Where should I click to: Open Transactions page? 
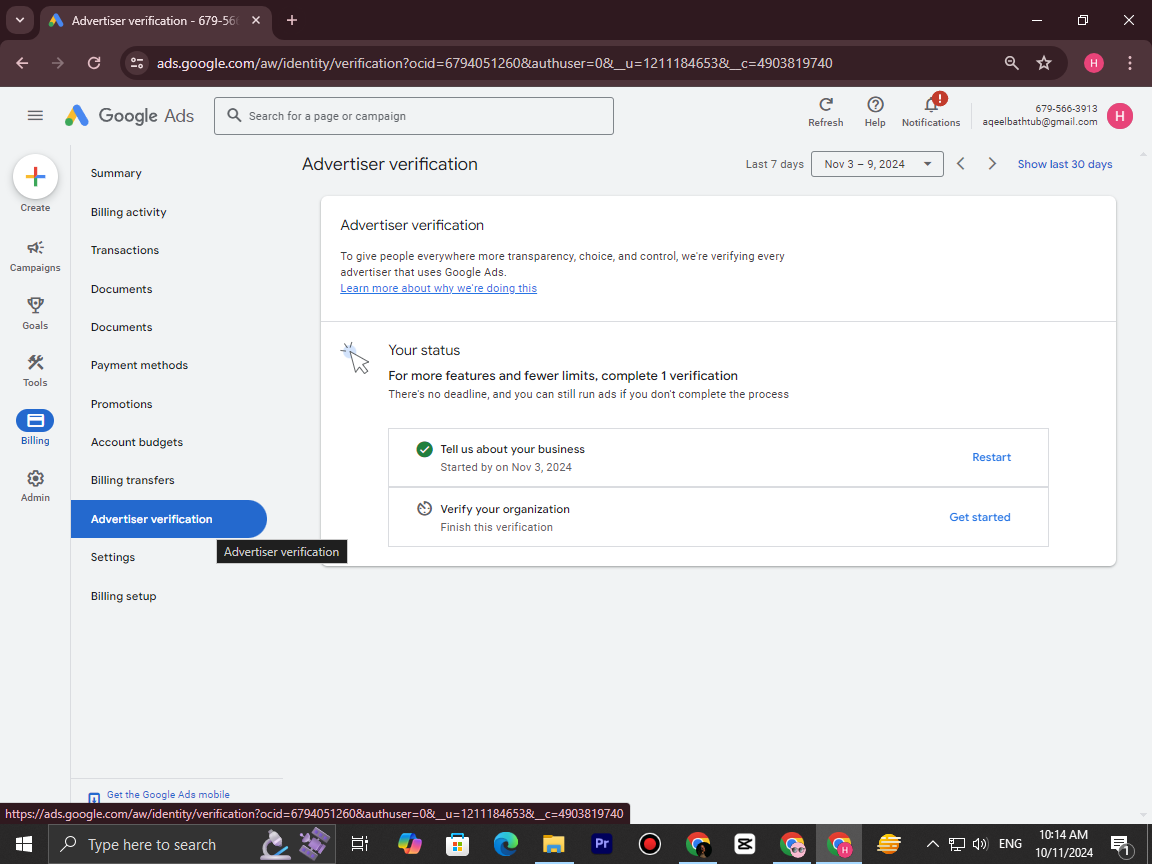(x=125, y=251)
